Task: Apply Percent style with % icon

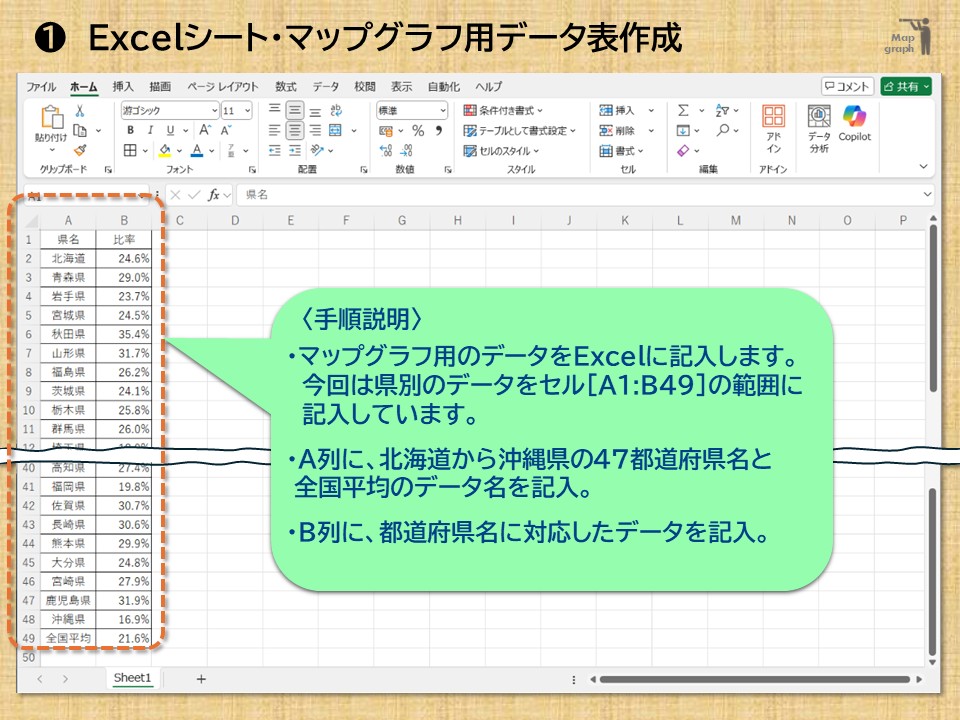Action: tap(418, 130)
